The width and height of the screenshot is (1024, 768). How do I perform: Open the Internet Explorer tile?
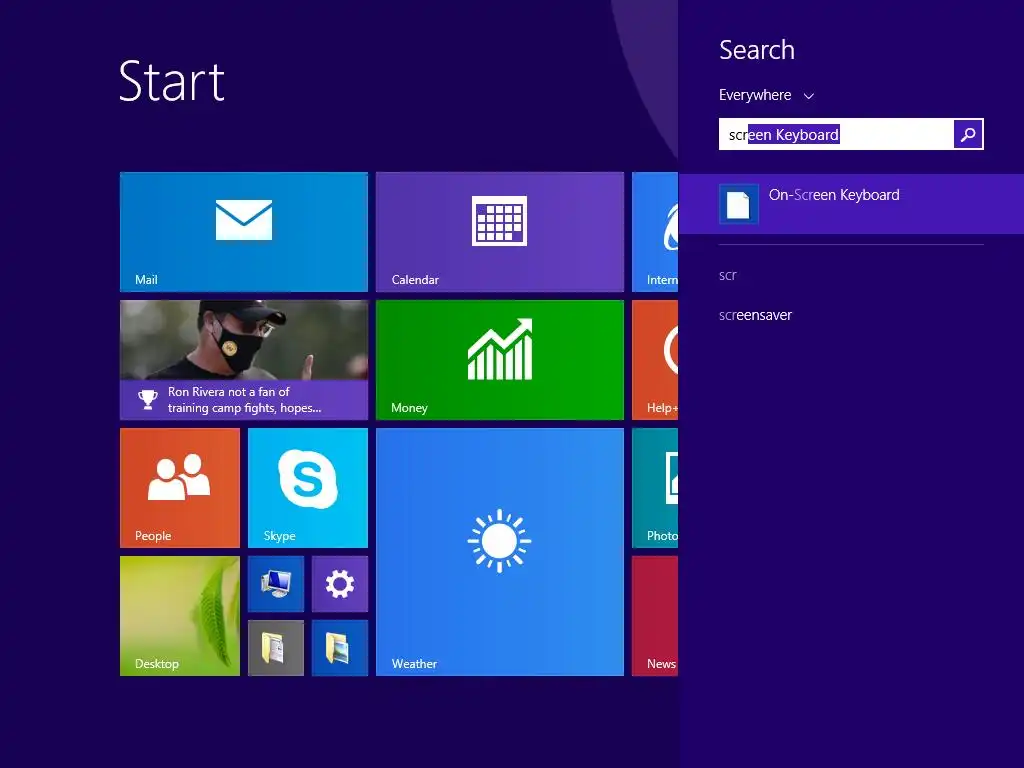click(x=655, y=232)
